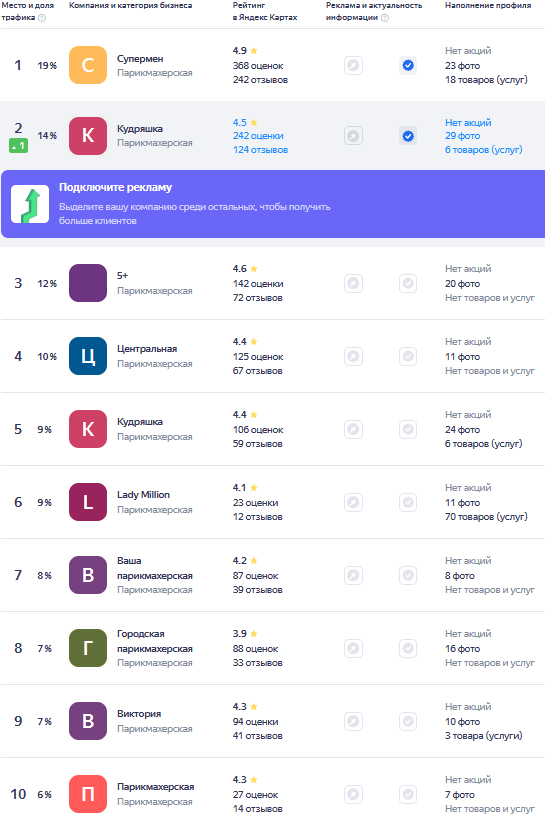Click the blue verified checkmark for Кудряшка in second place

click(408, 136)
